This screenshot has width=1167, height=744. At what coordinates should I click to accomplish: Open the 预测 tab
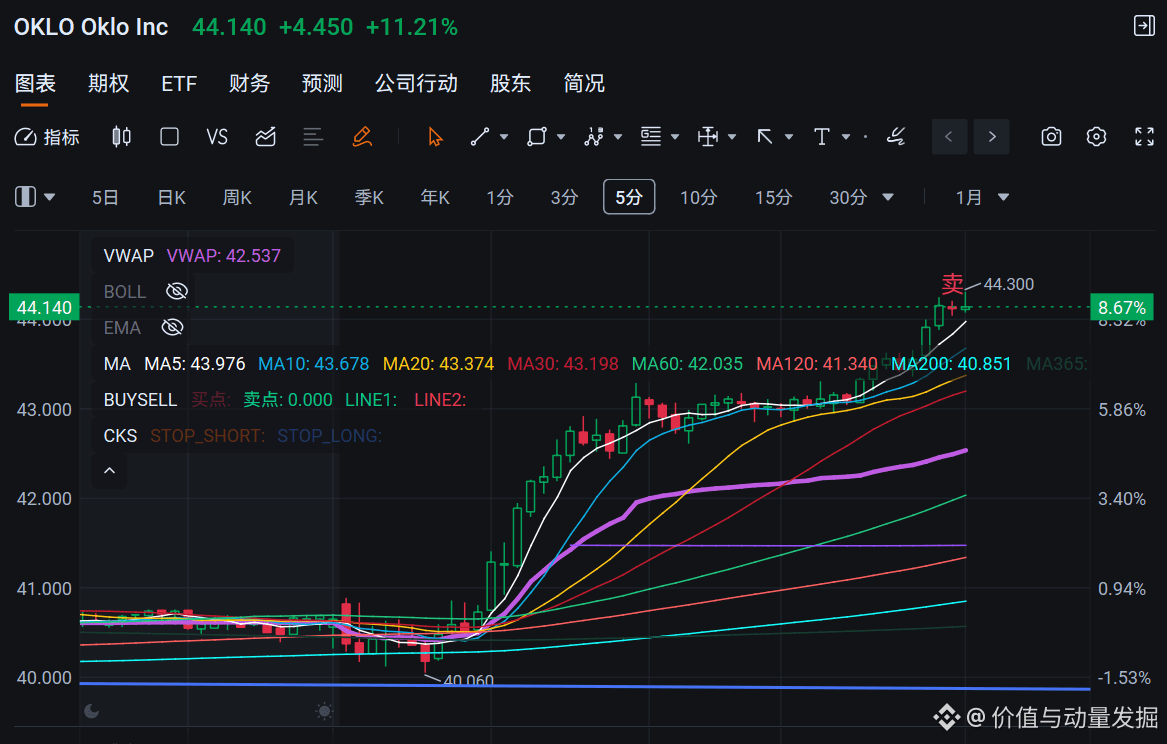coord(322,83)
